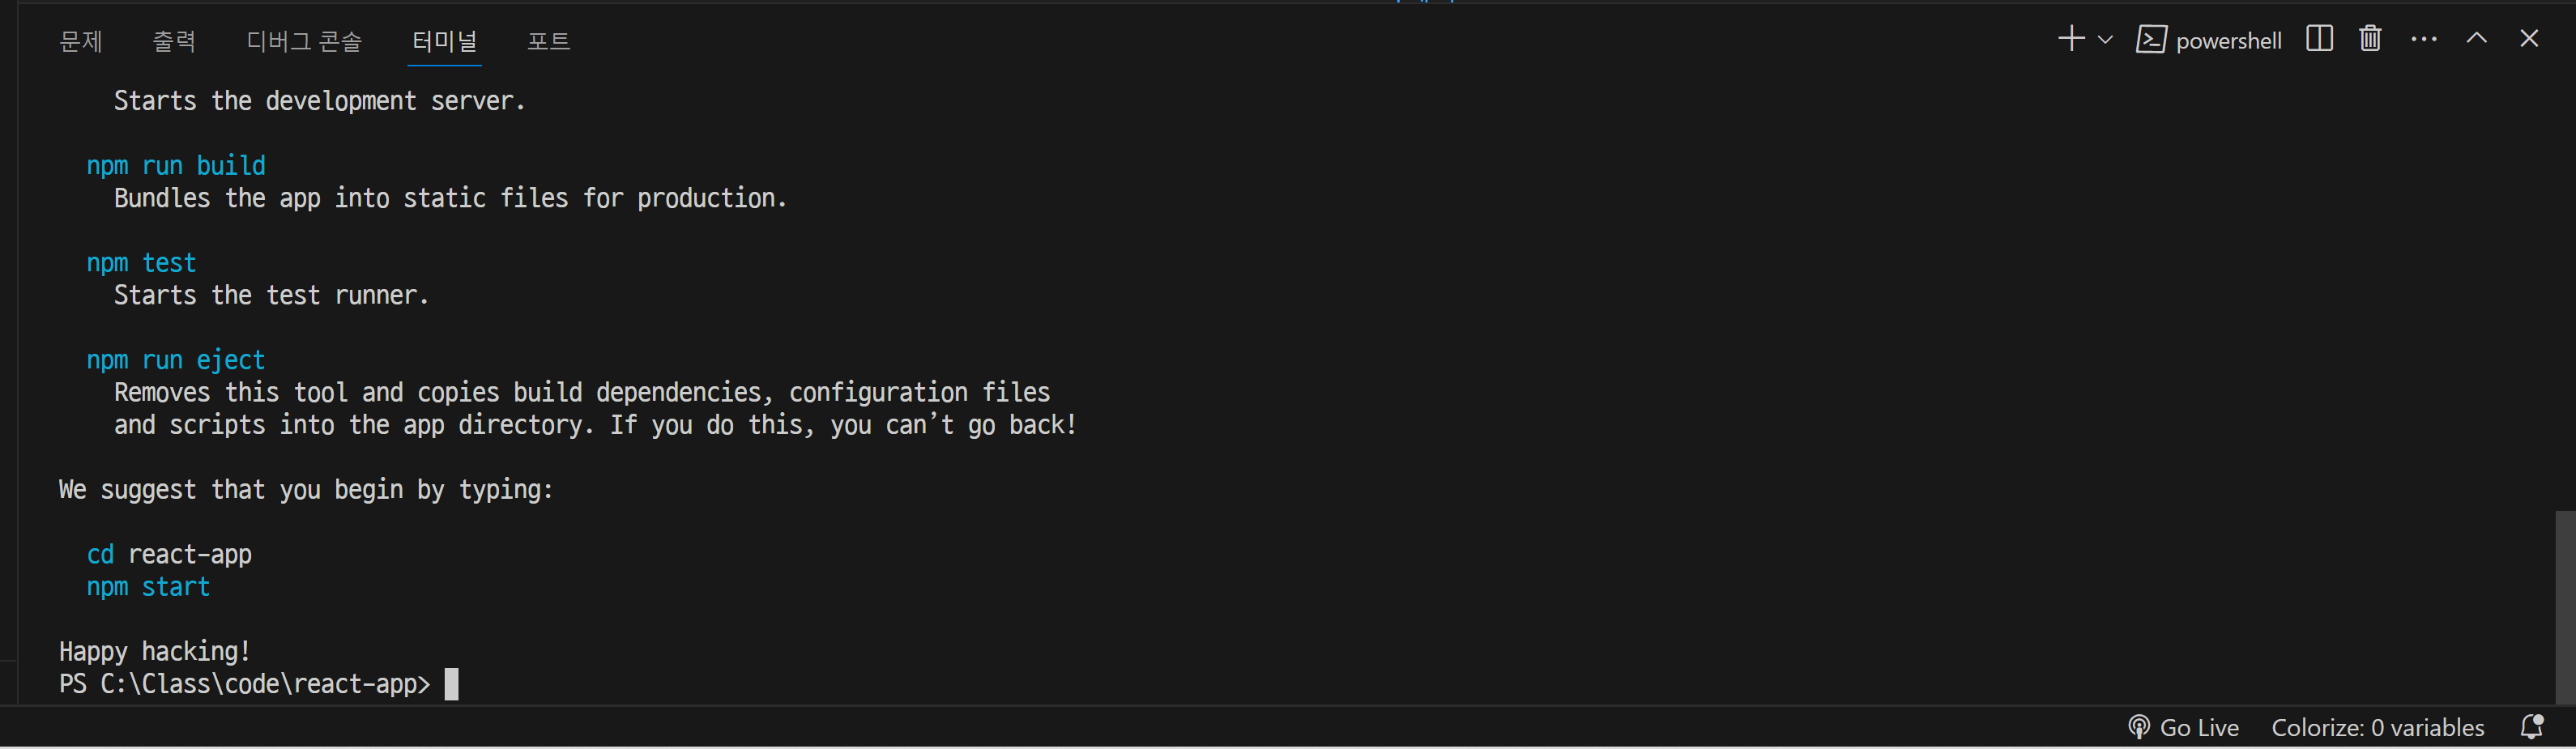Click the powershell terminal icon

(2151, 40)
